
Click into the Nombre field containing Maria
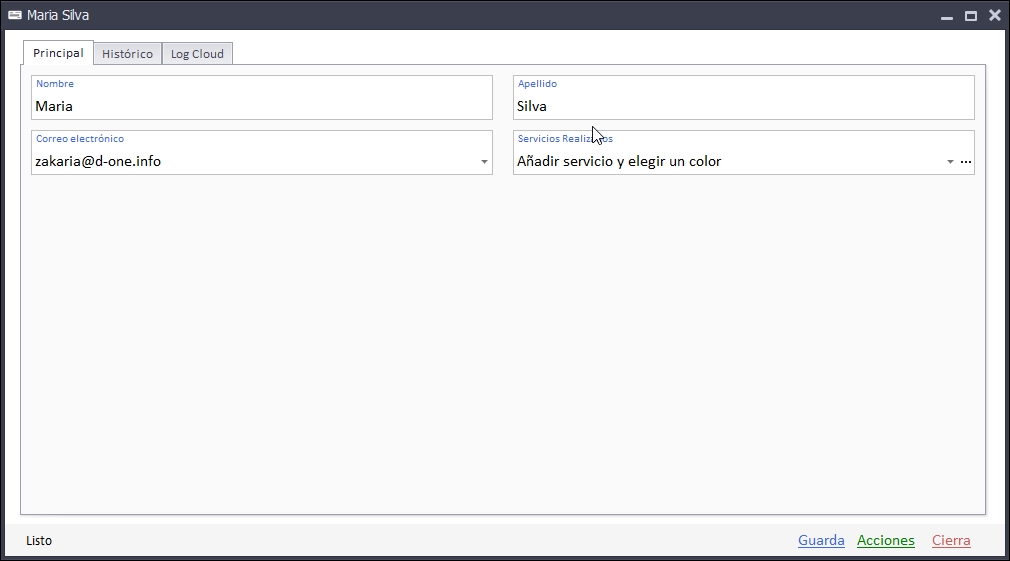(x=260, y=106)
